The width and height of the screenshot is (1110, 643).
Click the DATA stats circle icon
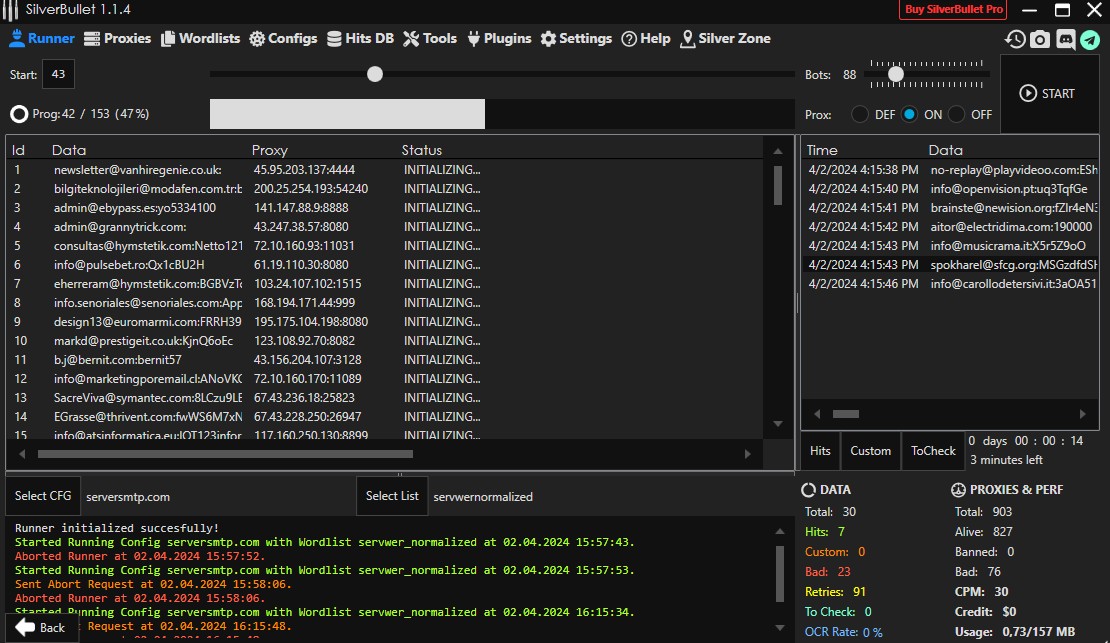(x=808, y=489)
